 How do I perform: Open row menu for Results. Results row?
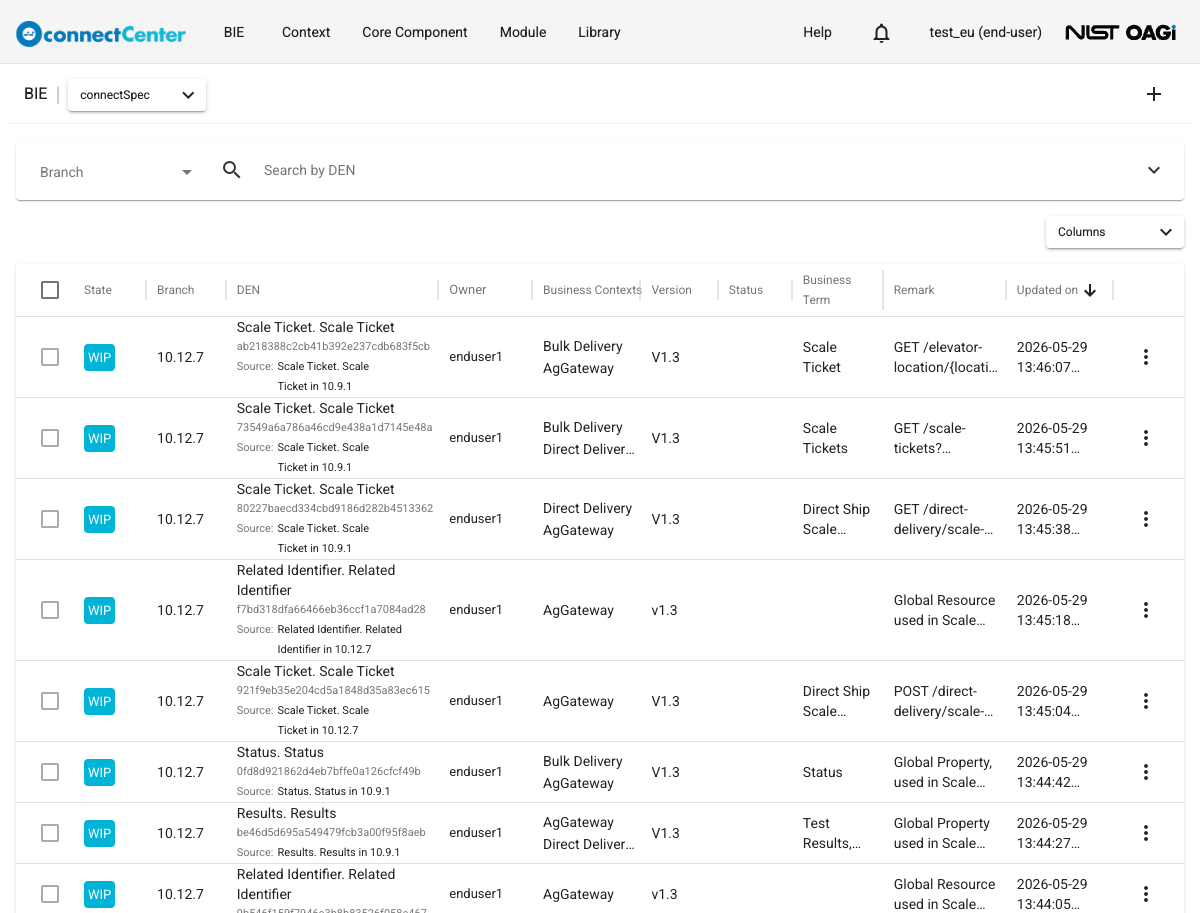tap(1146, 833)
